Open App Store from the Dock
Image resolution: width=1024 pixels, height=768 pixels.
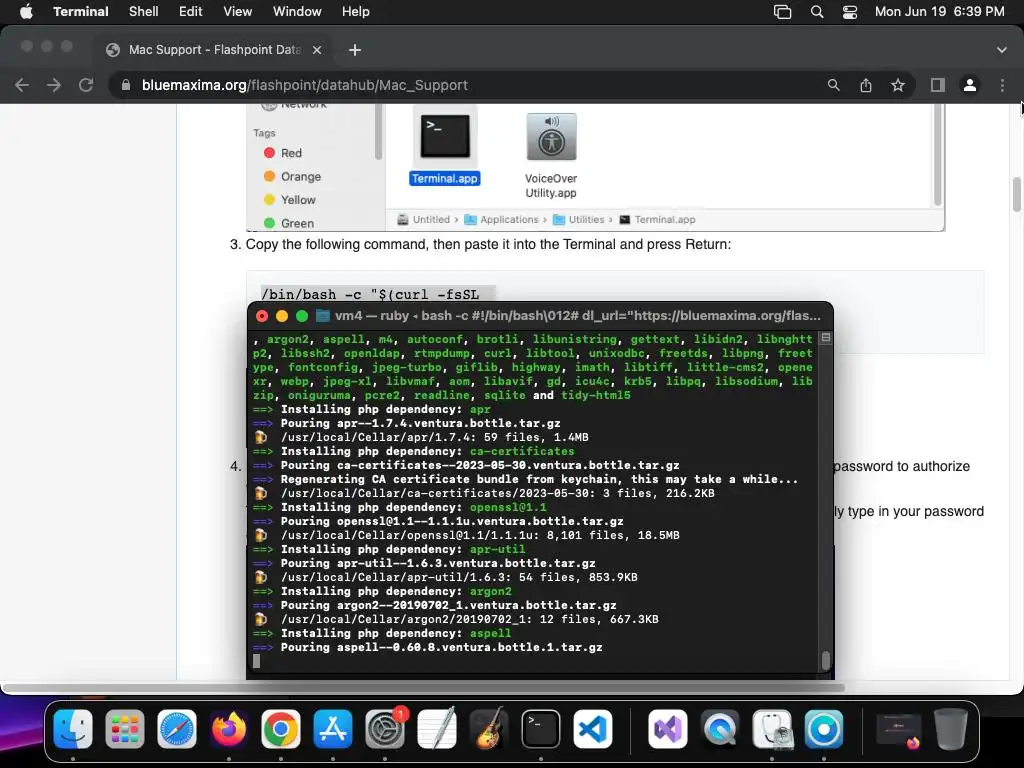tap(332, 729)
